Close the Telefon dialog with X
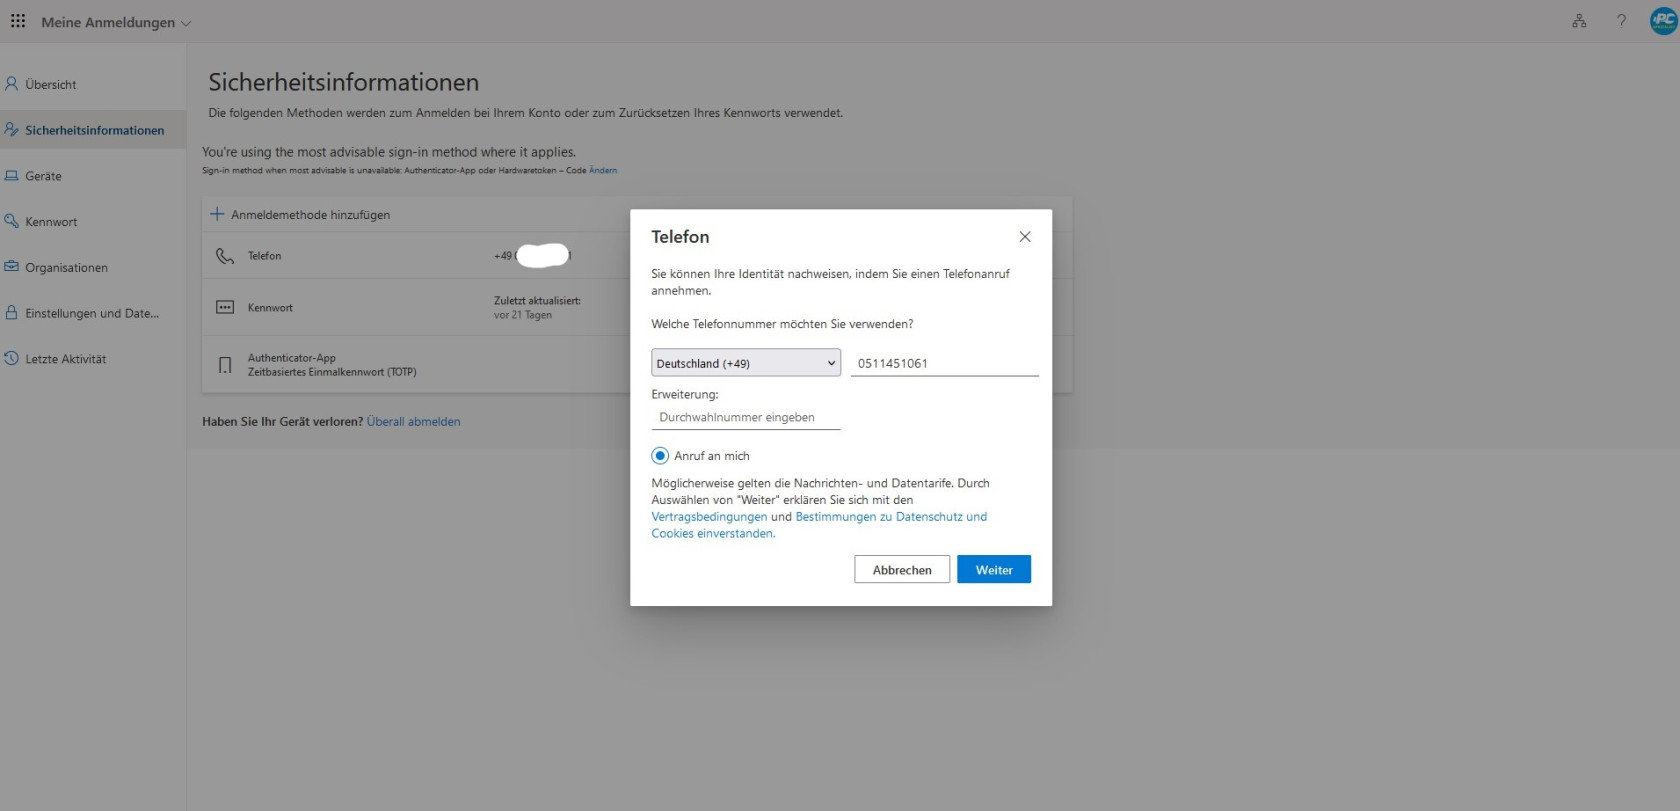The height and width of the screenshot is (811, 1680). click(x=1024, y=237)
